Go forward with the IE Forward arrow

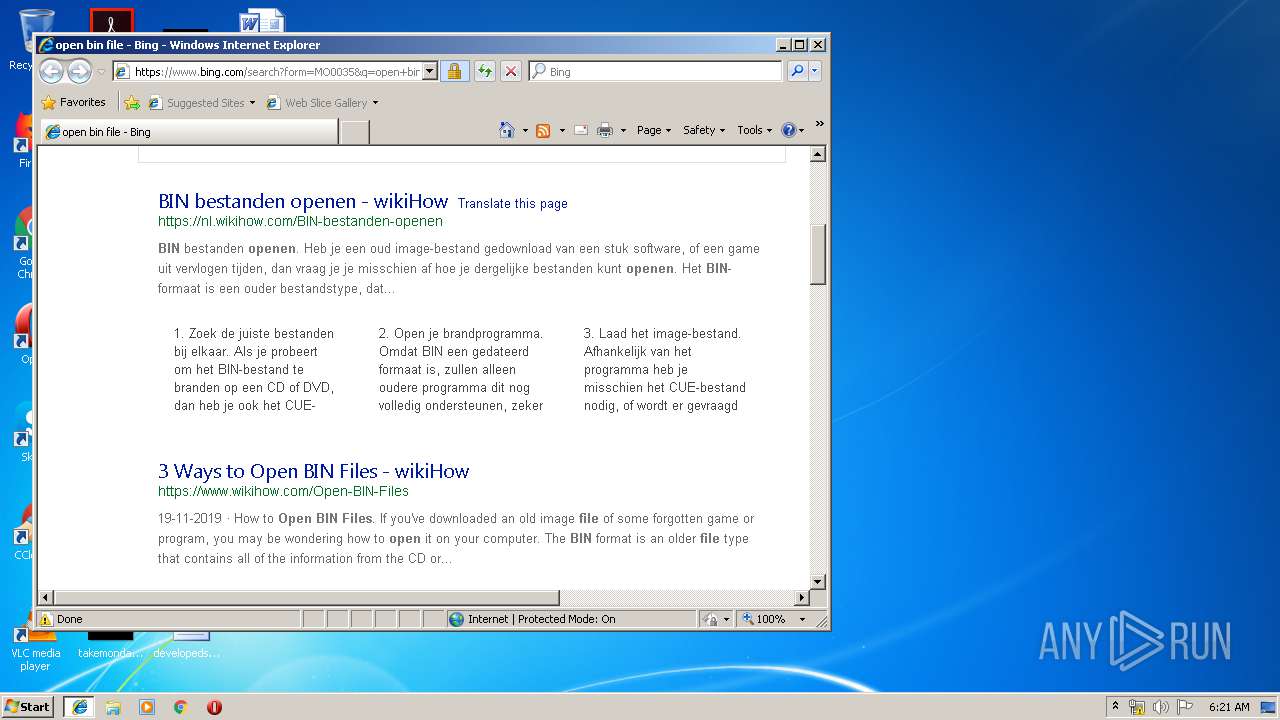click(x=80, y=71)
